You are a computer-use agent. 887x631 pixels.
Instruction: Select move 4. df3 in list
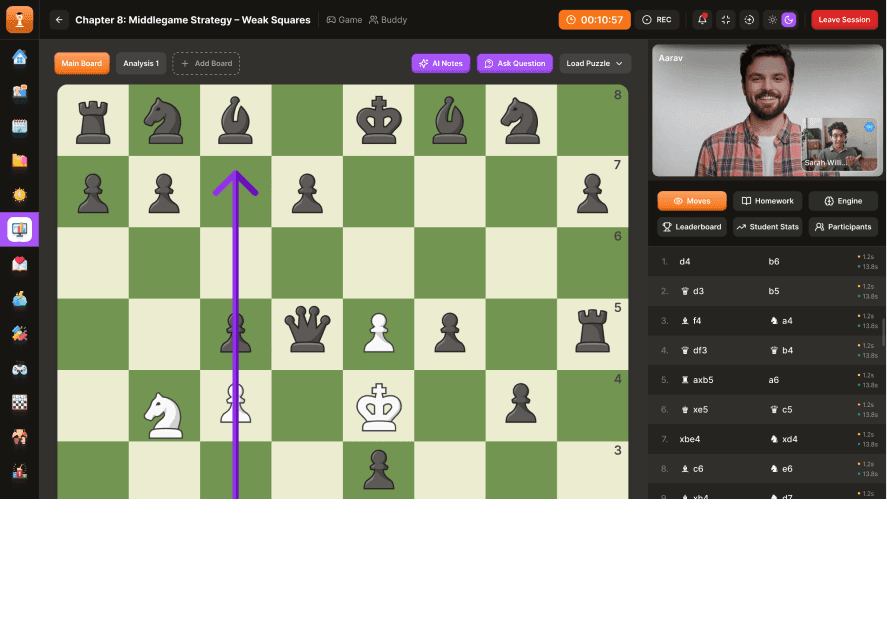click(694, 350)
